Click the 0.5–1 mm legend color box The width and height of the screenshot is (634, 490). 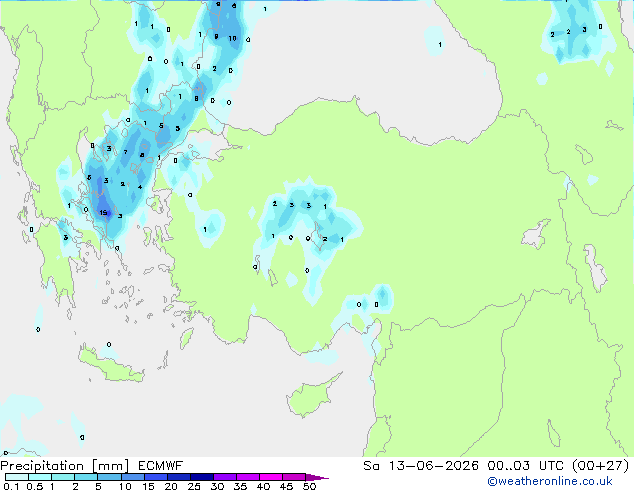(x=40, y=477)
